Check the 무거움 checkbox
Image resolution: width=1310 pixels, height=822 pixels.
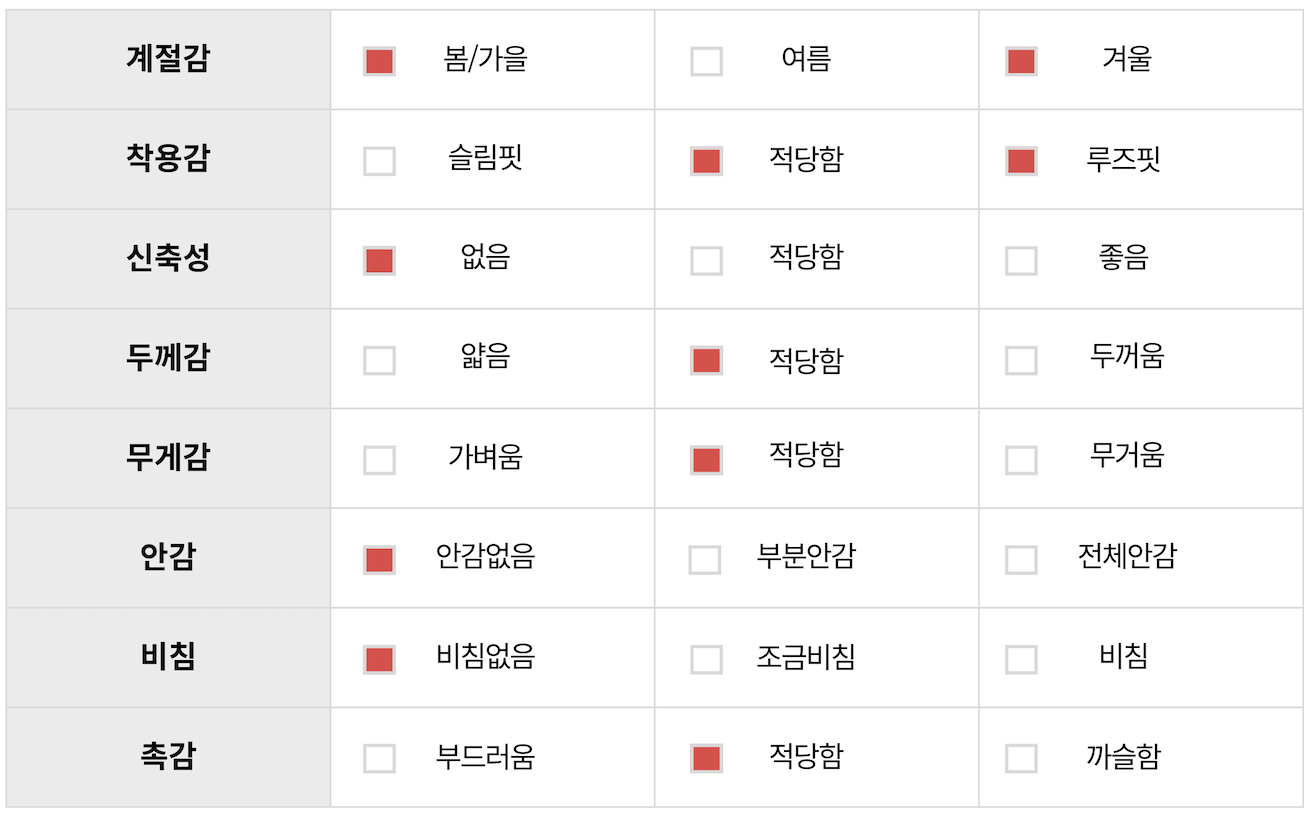pyautogui.click(x=1021, y=460)
